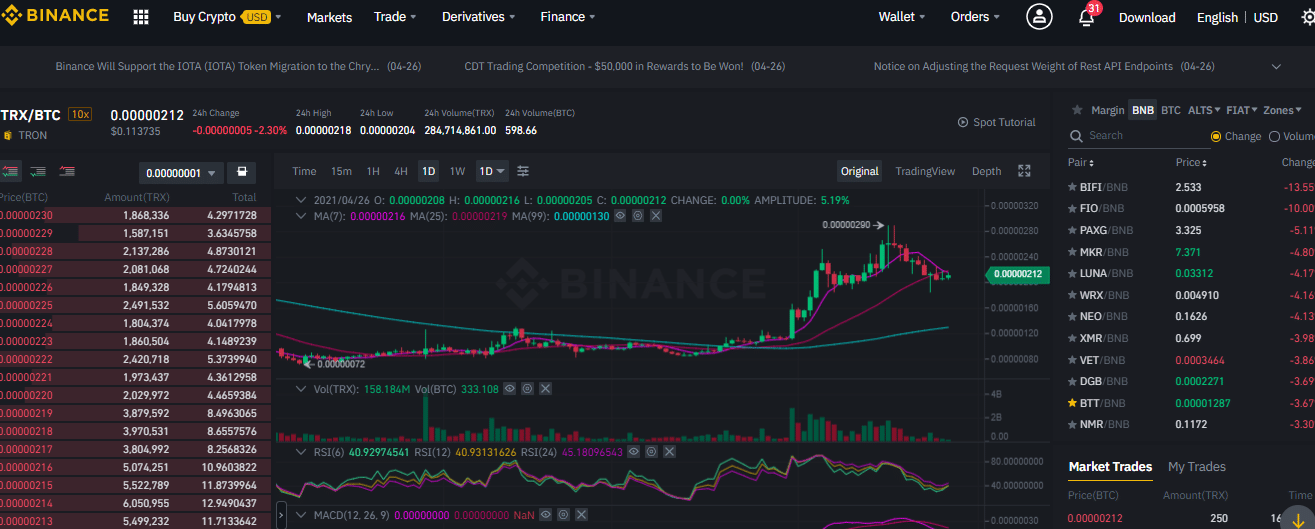Expand the announcements chevron
The image size is (1315, 529).
click(1276, 66)
